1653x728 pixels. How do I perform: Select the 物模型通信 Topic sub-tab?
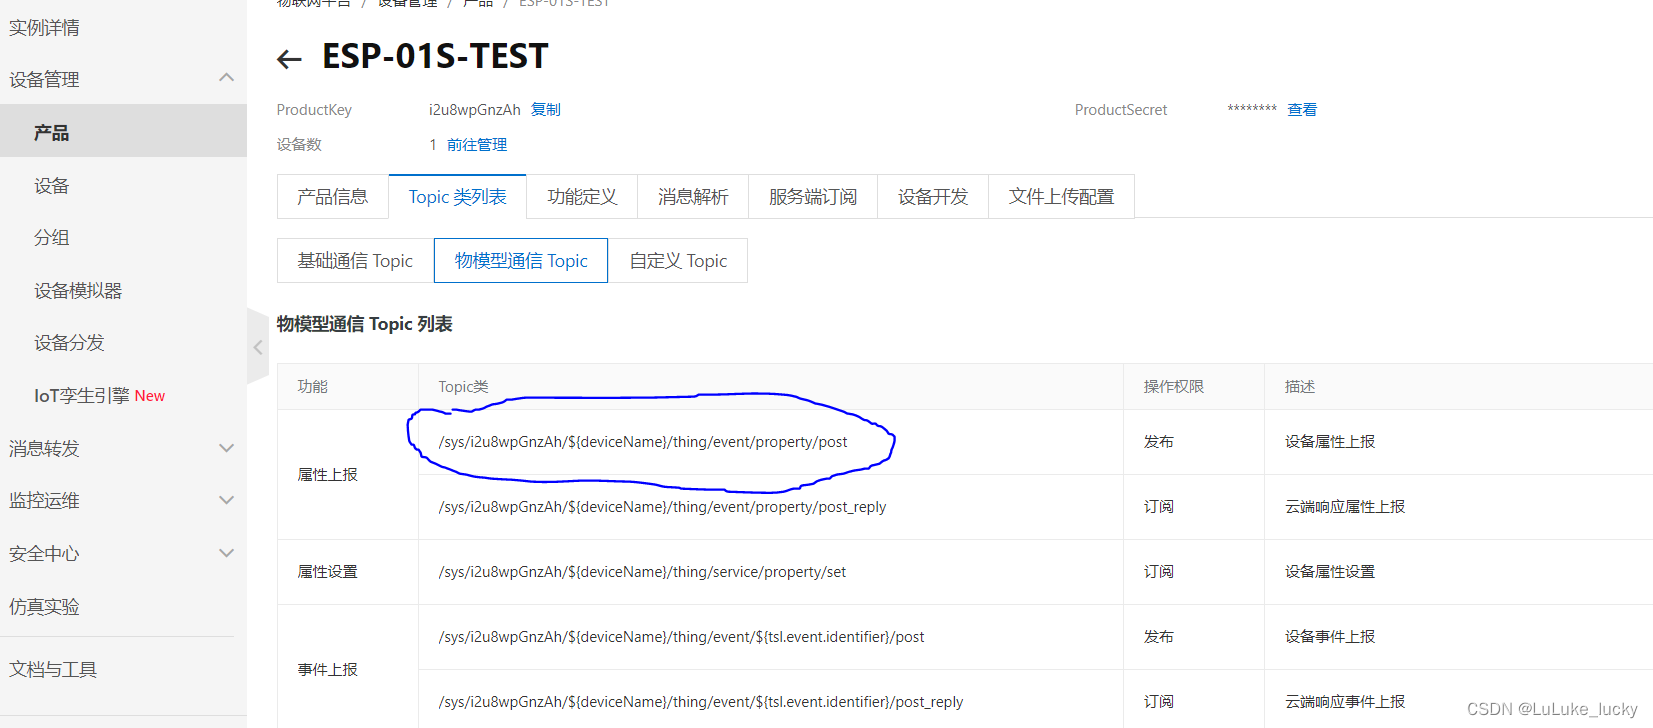click(521, 261)
